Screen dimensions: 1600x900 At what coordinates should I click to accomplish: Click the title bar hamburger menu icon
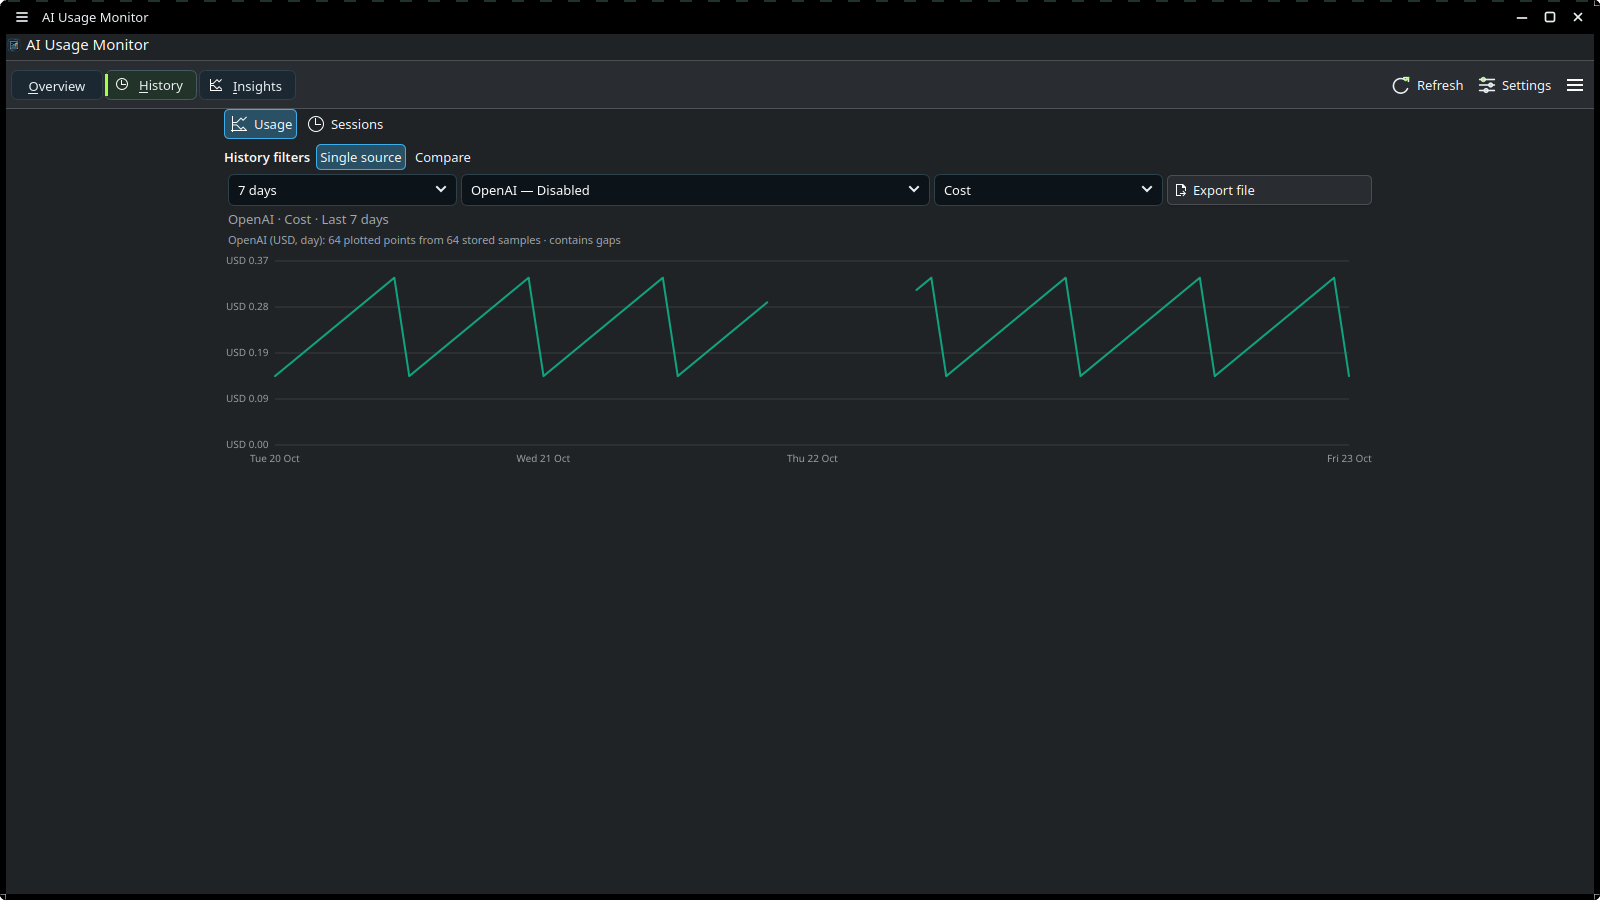22,17
